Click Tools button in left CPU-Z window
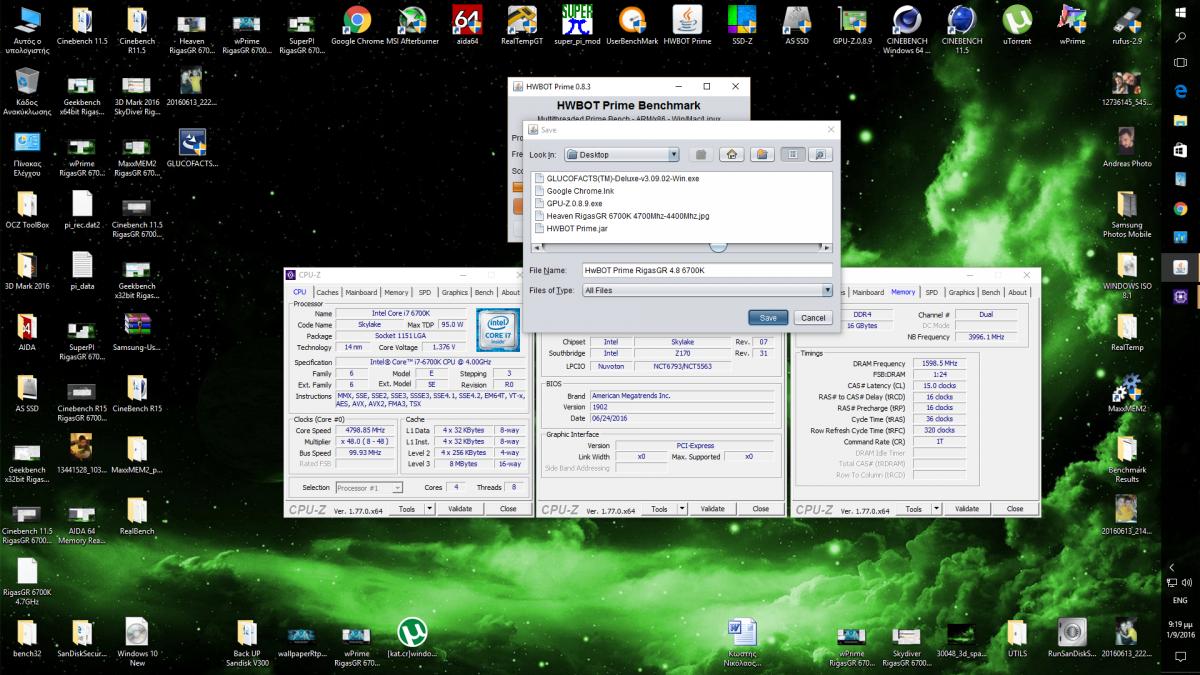 (406, 508)
